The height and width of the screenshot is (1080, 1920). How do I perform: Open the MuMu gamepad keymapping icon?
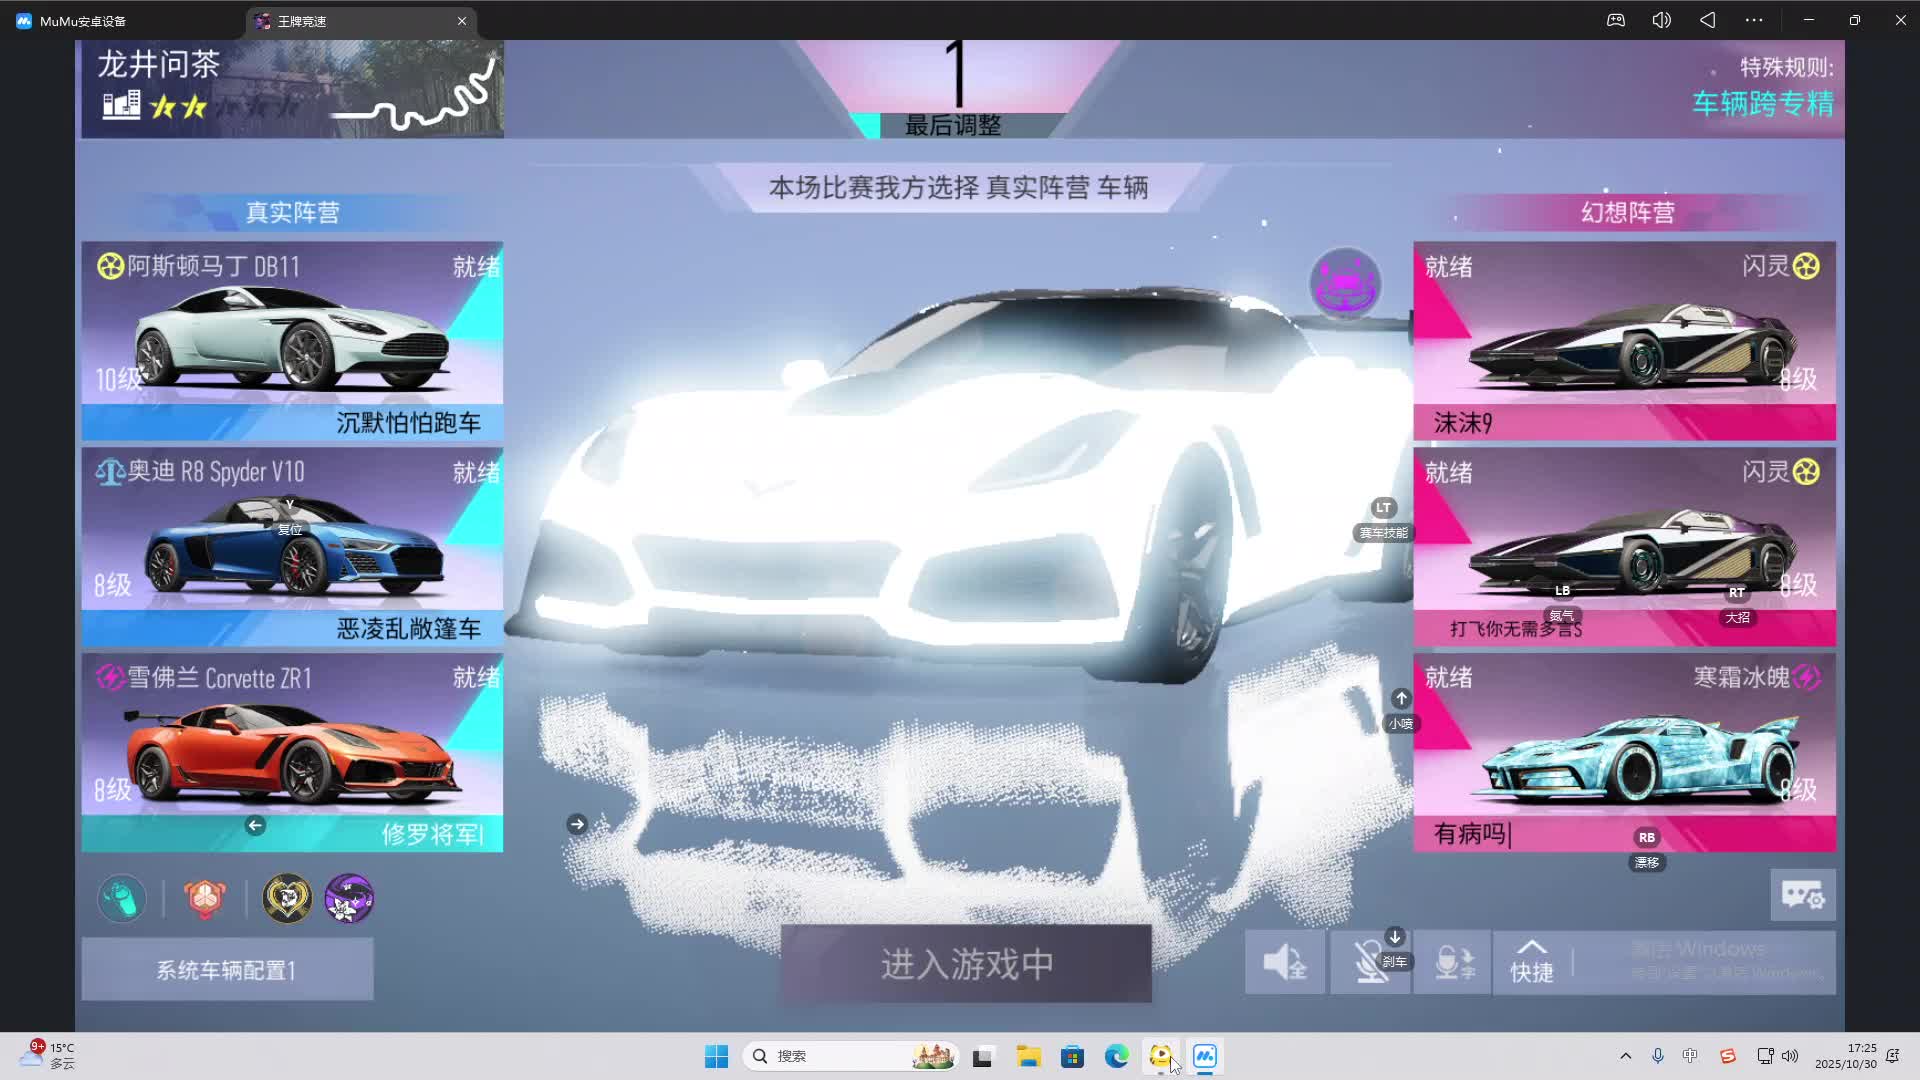(x=1616, y=20)
